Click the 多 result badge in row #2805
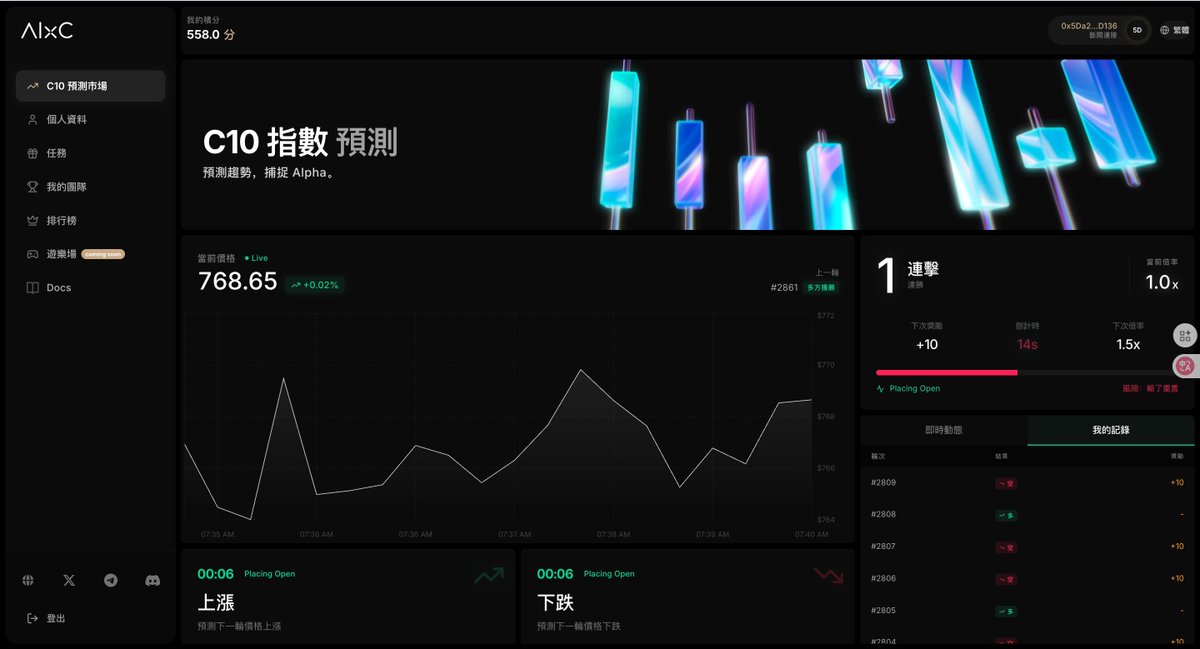This screenshot has height=649, width=1200. [1006, 611]
